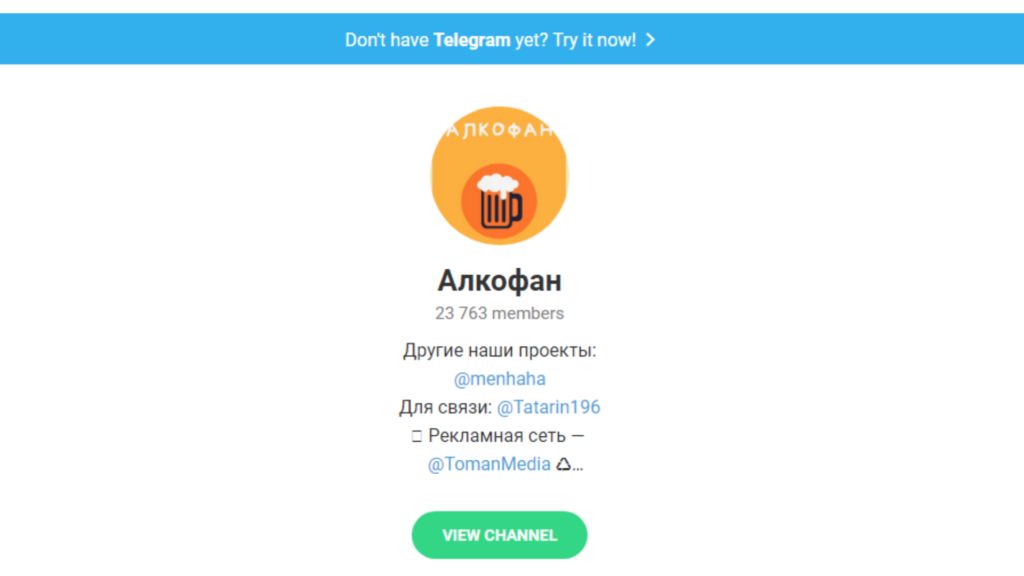Screen dimensions: 1024x576
Task: Click 'Другие наши проекты:' text
Action: 500,351
